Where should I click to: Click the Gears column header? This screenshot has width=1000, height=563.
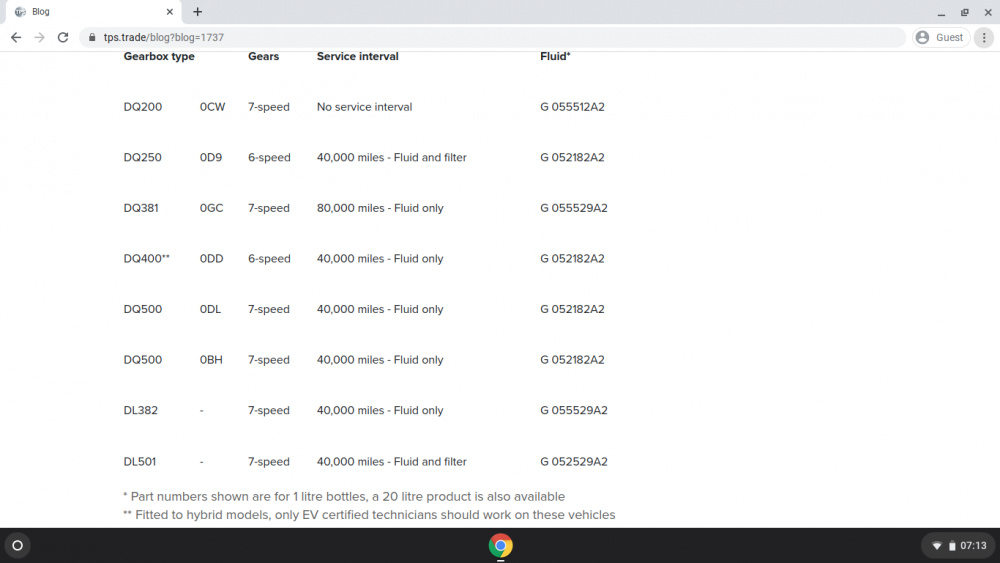point(263,56)
